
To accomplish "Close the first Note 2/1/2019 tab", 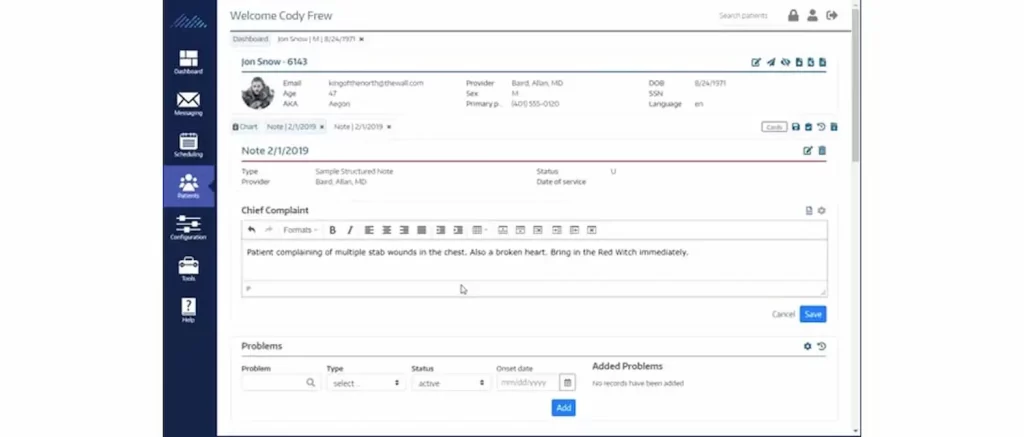I will (x=321, y=127).
